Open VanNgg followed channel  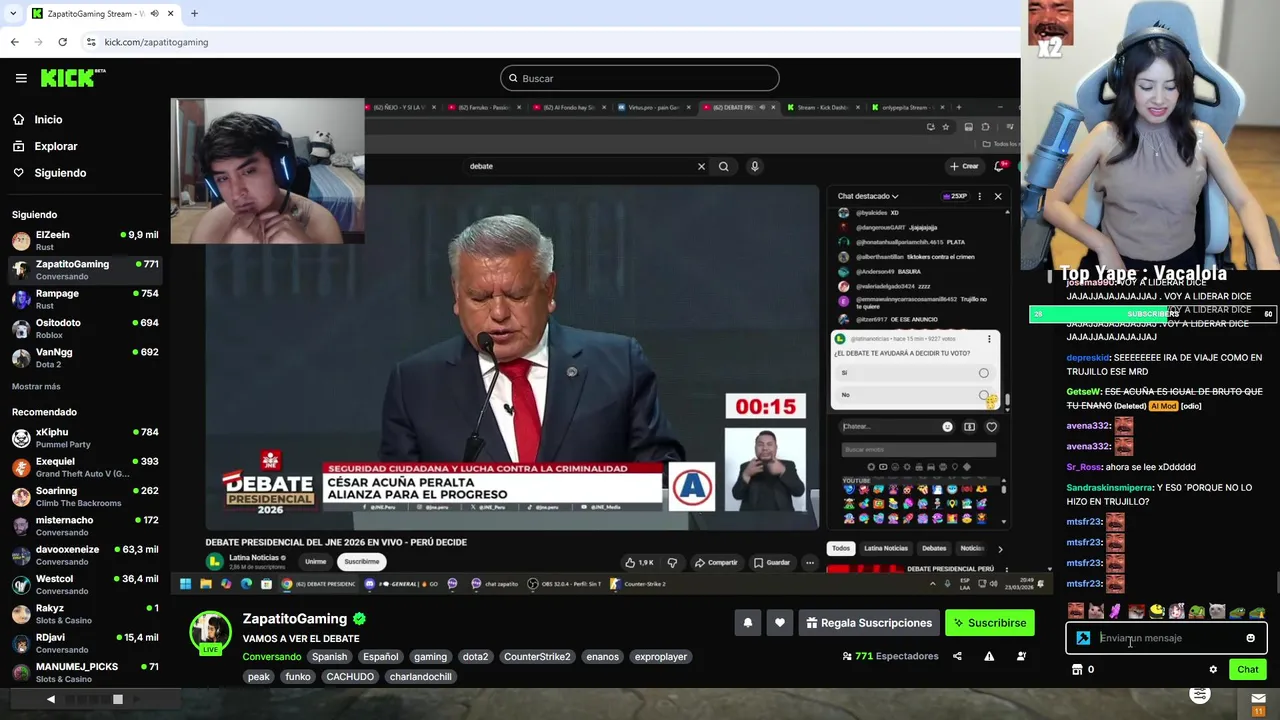point(85,357)
